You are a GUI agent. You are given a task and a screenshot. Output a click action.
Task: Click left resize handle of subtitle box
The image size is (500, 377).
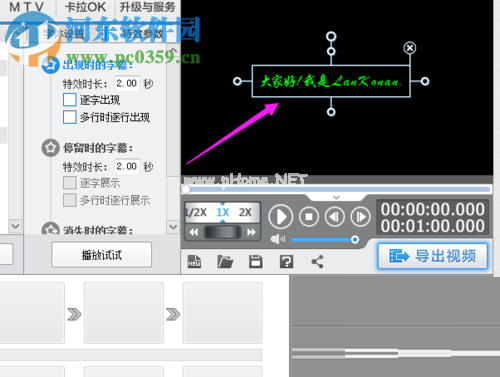click(x=237, y=81)
